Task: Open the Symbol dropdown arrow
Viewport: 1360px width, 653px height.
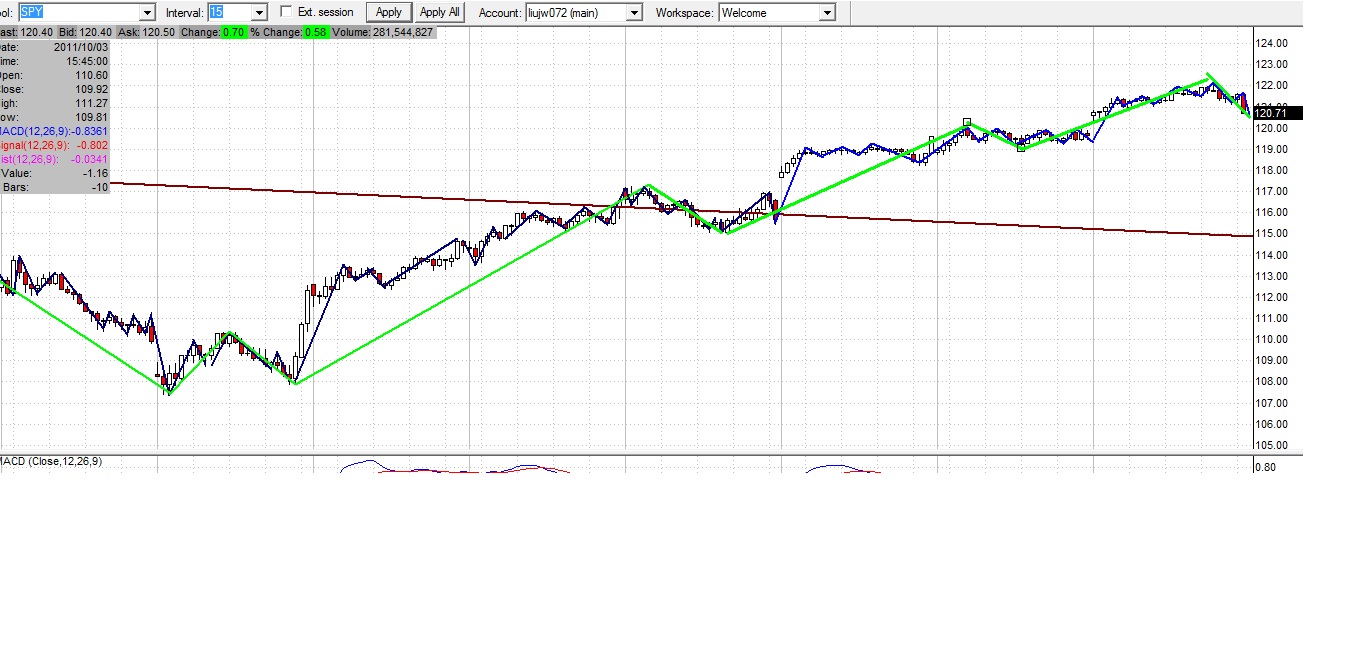Action: 148,12
